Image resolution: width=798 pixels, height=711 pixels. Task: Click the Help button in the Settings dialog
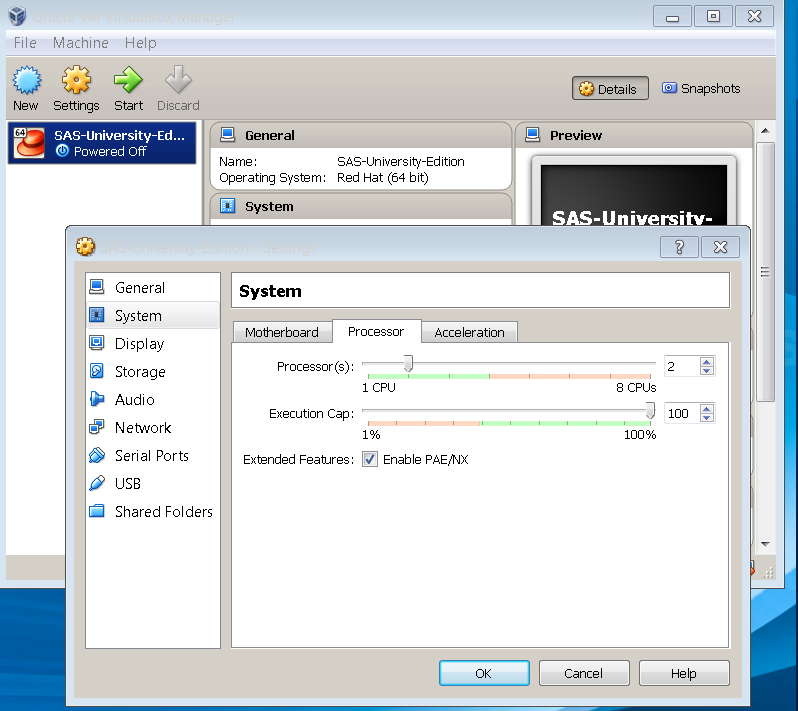point(683,673)
